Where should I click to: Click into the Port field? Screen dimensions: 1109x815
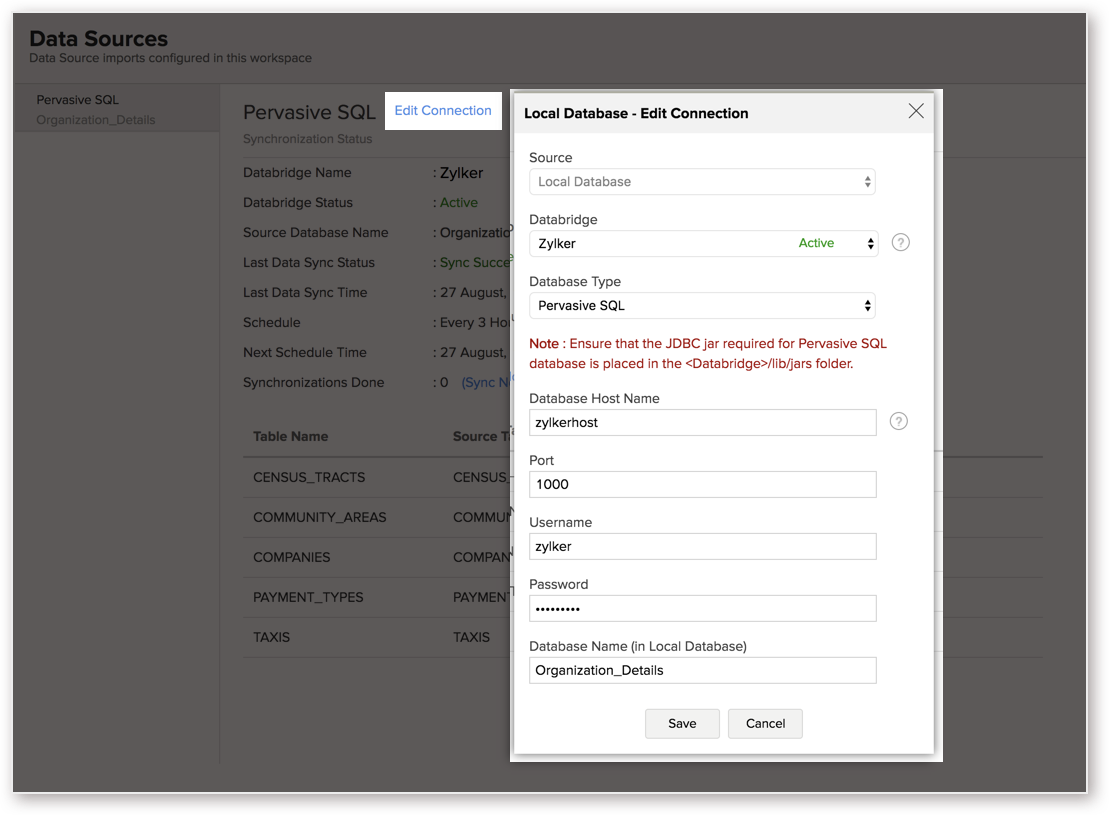[702, 485]
